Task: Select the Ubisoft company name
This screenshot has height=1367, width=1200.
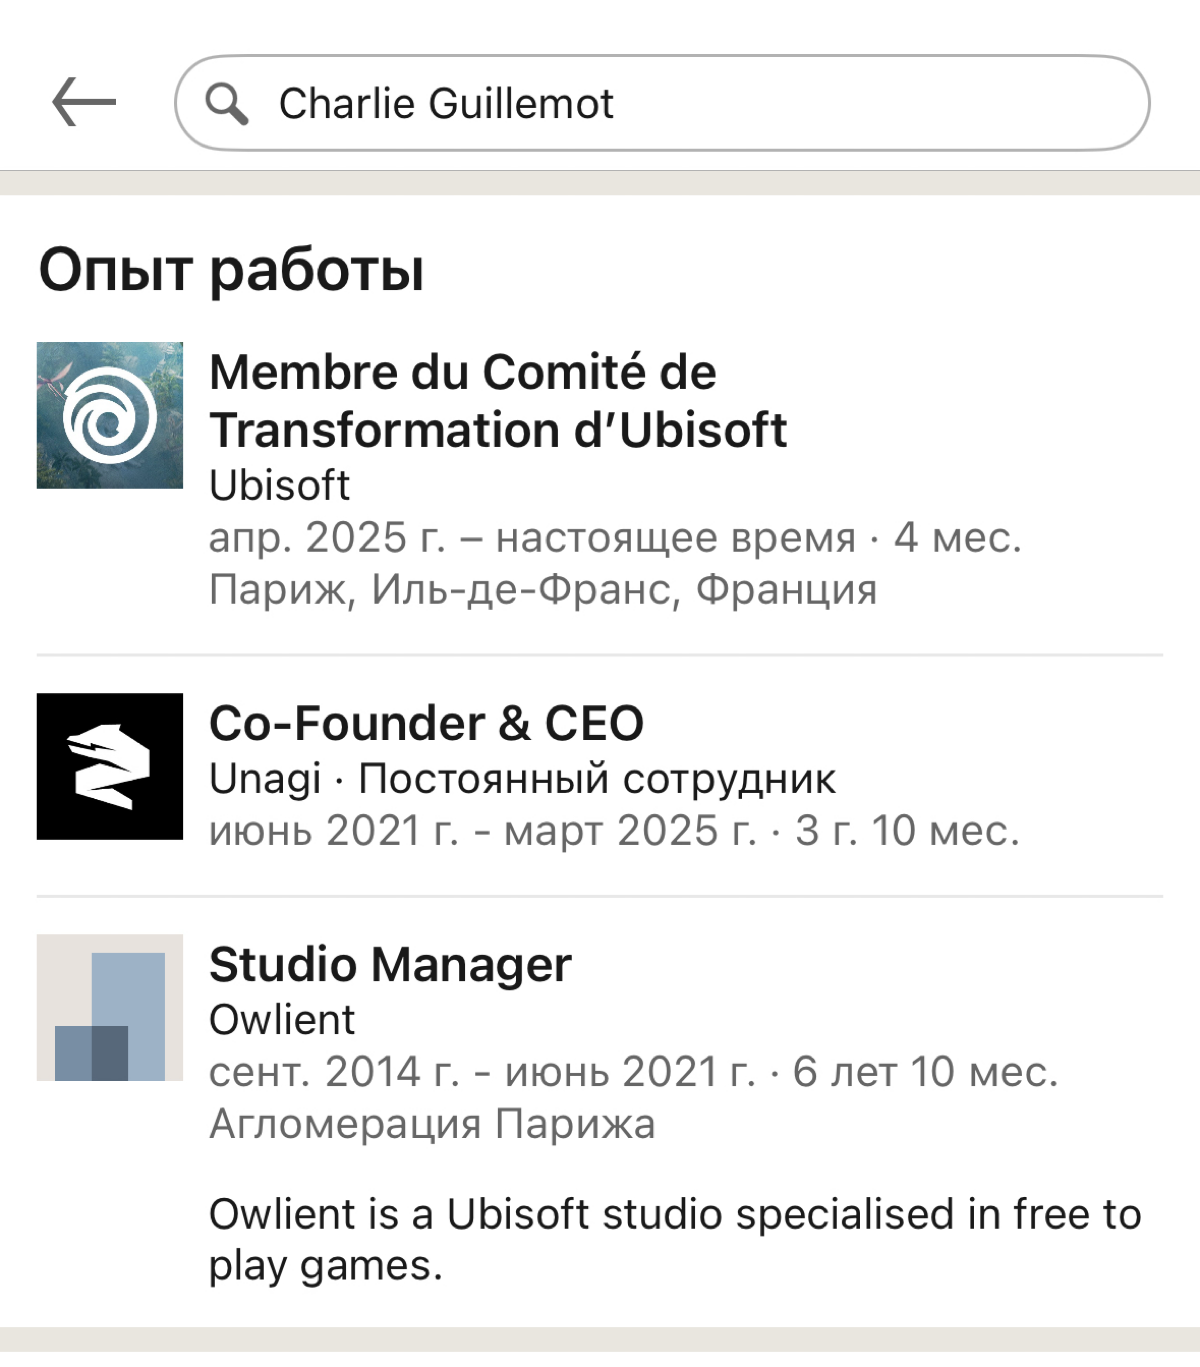Action: click(x=279, y=486)
